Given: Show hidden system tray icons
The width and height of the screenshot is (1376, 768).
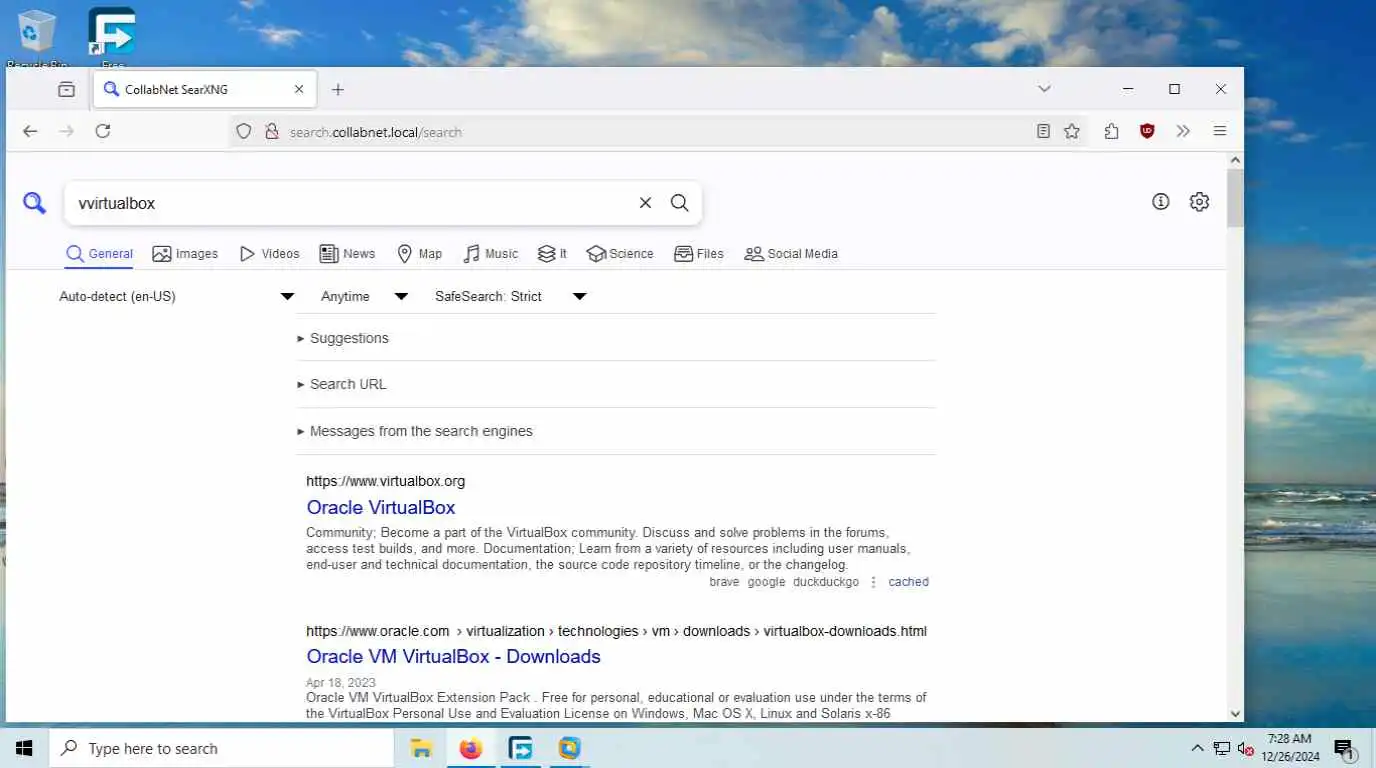Looking at the screenshot, I should [1197, 748].
